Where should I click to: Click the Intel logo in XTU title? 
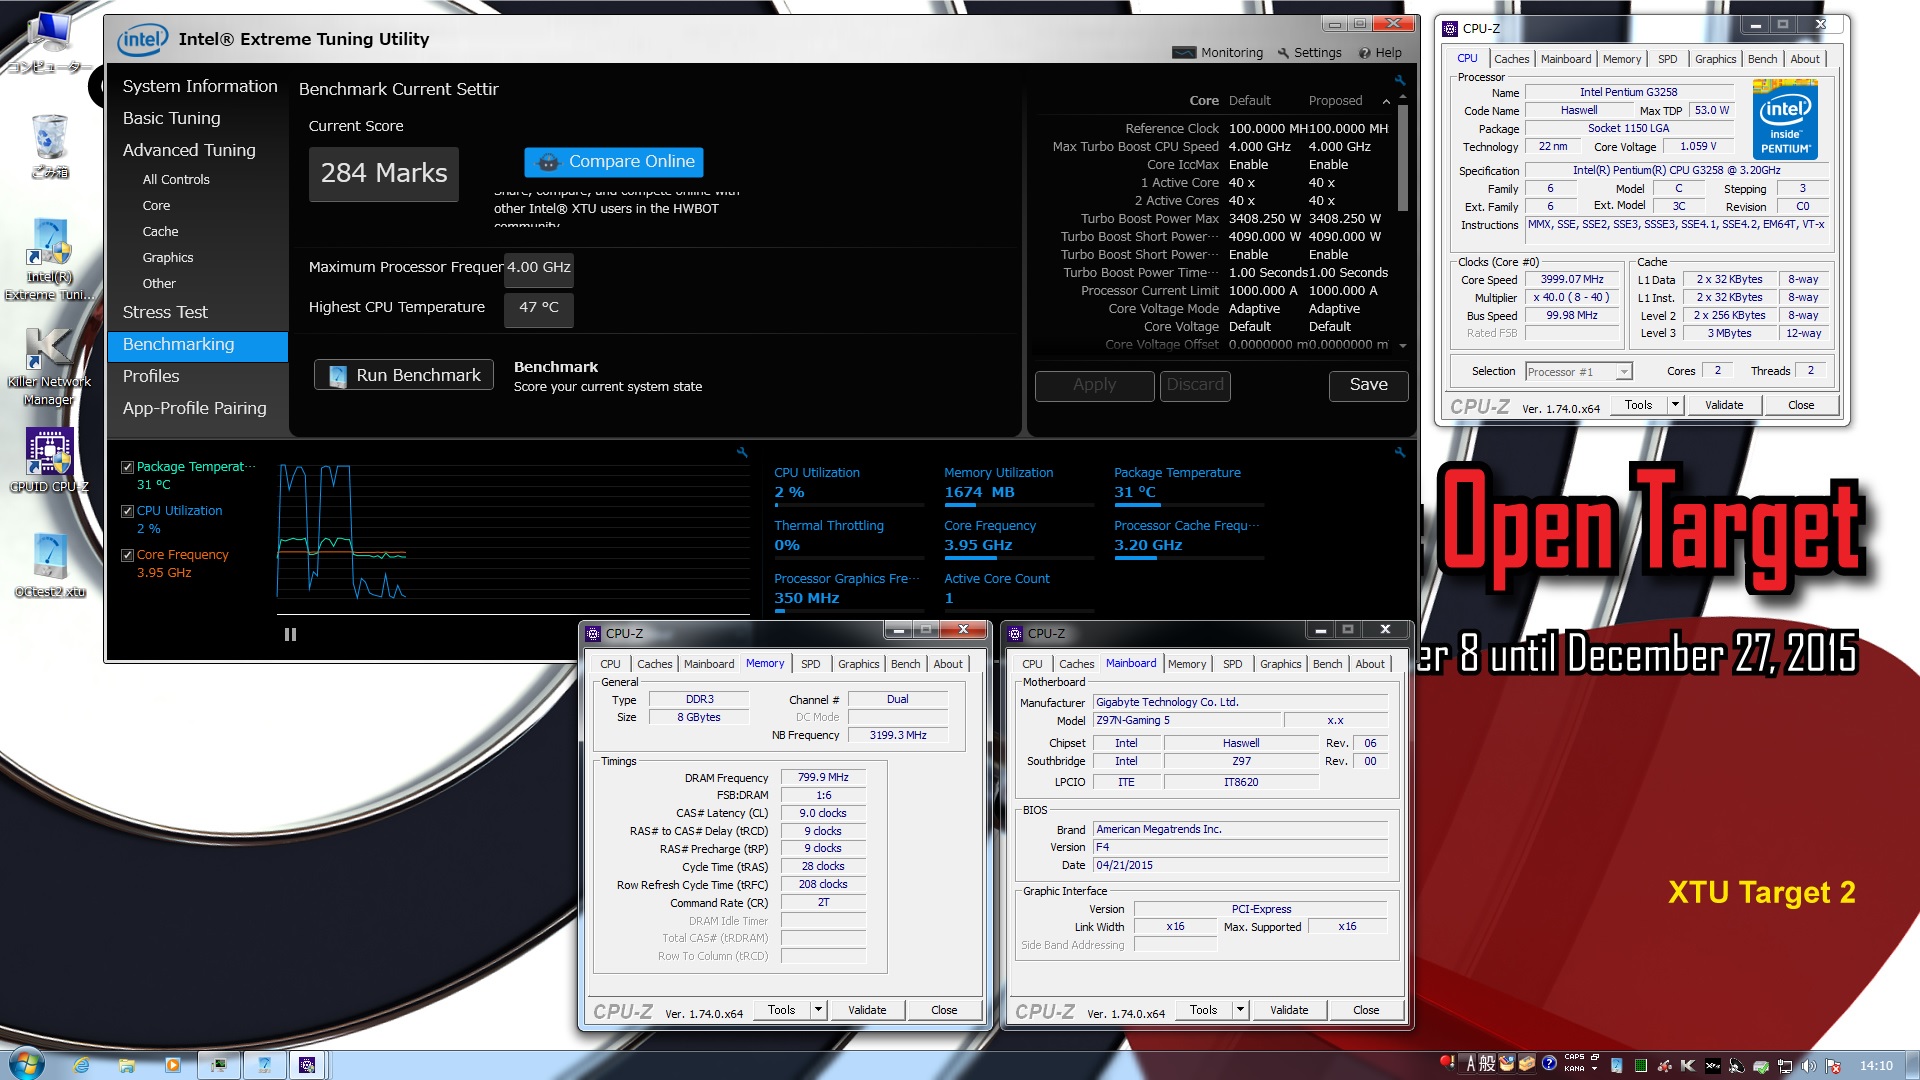[x=142, y=40]
